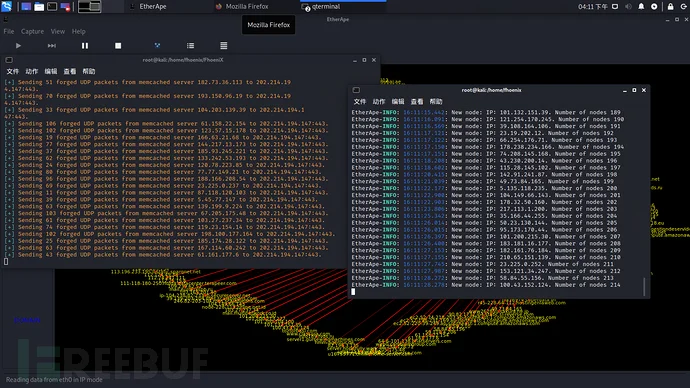Click the PhoeniX terminal title bar text

click(x=183, y=60)
